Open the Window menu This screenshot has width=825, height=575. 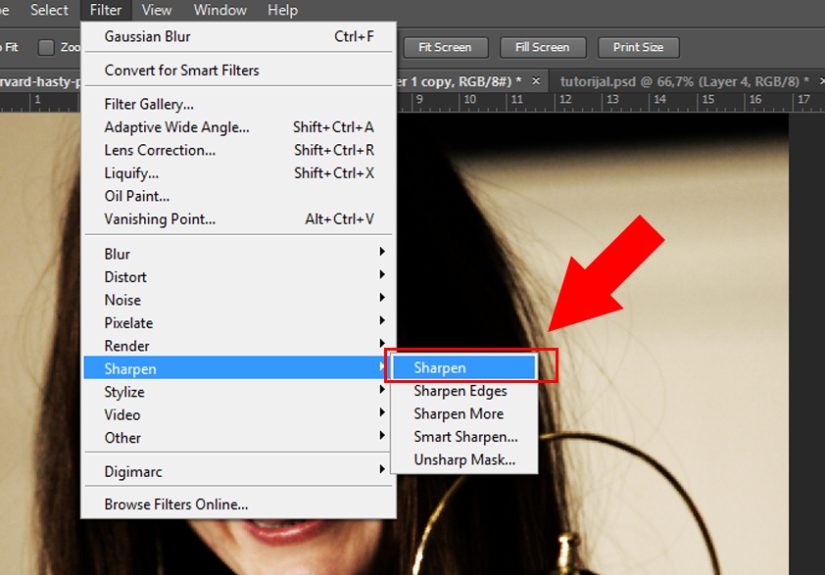pyautogui.click(x=220, y=10)
